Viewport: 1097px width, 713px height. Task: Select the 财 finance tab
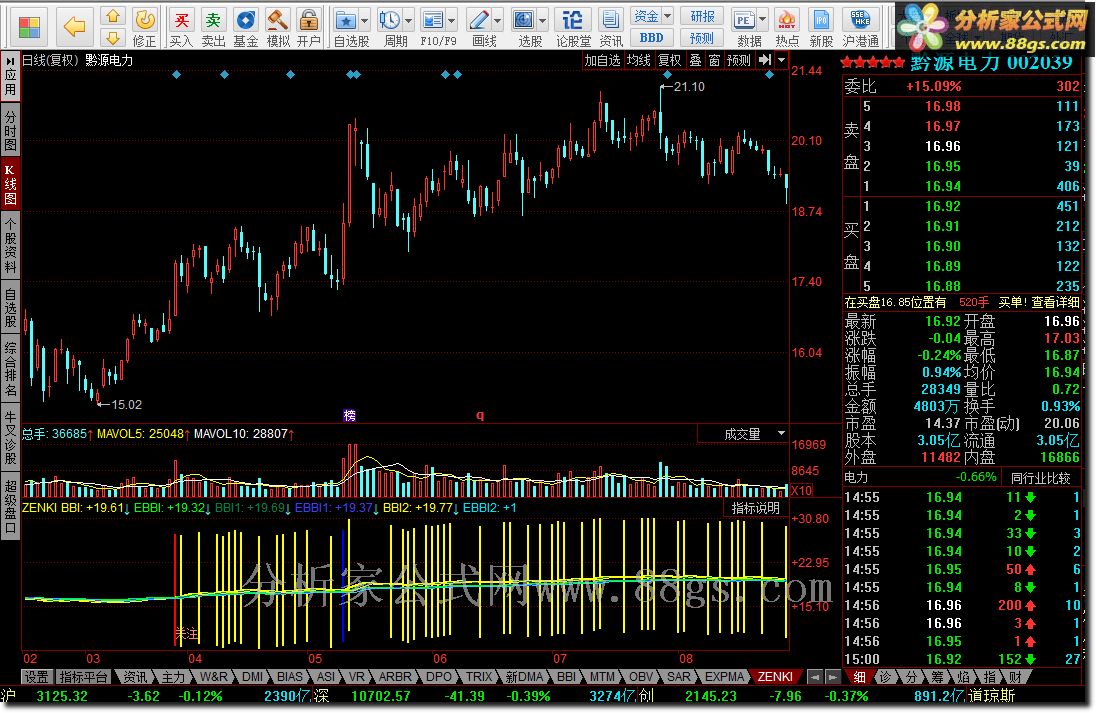(1014, 677)
